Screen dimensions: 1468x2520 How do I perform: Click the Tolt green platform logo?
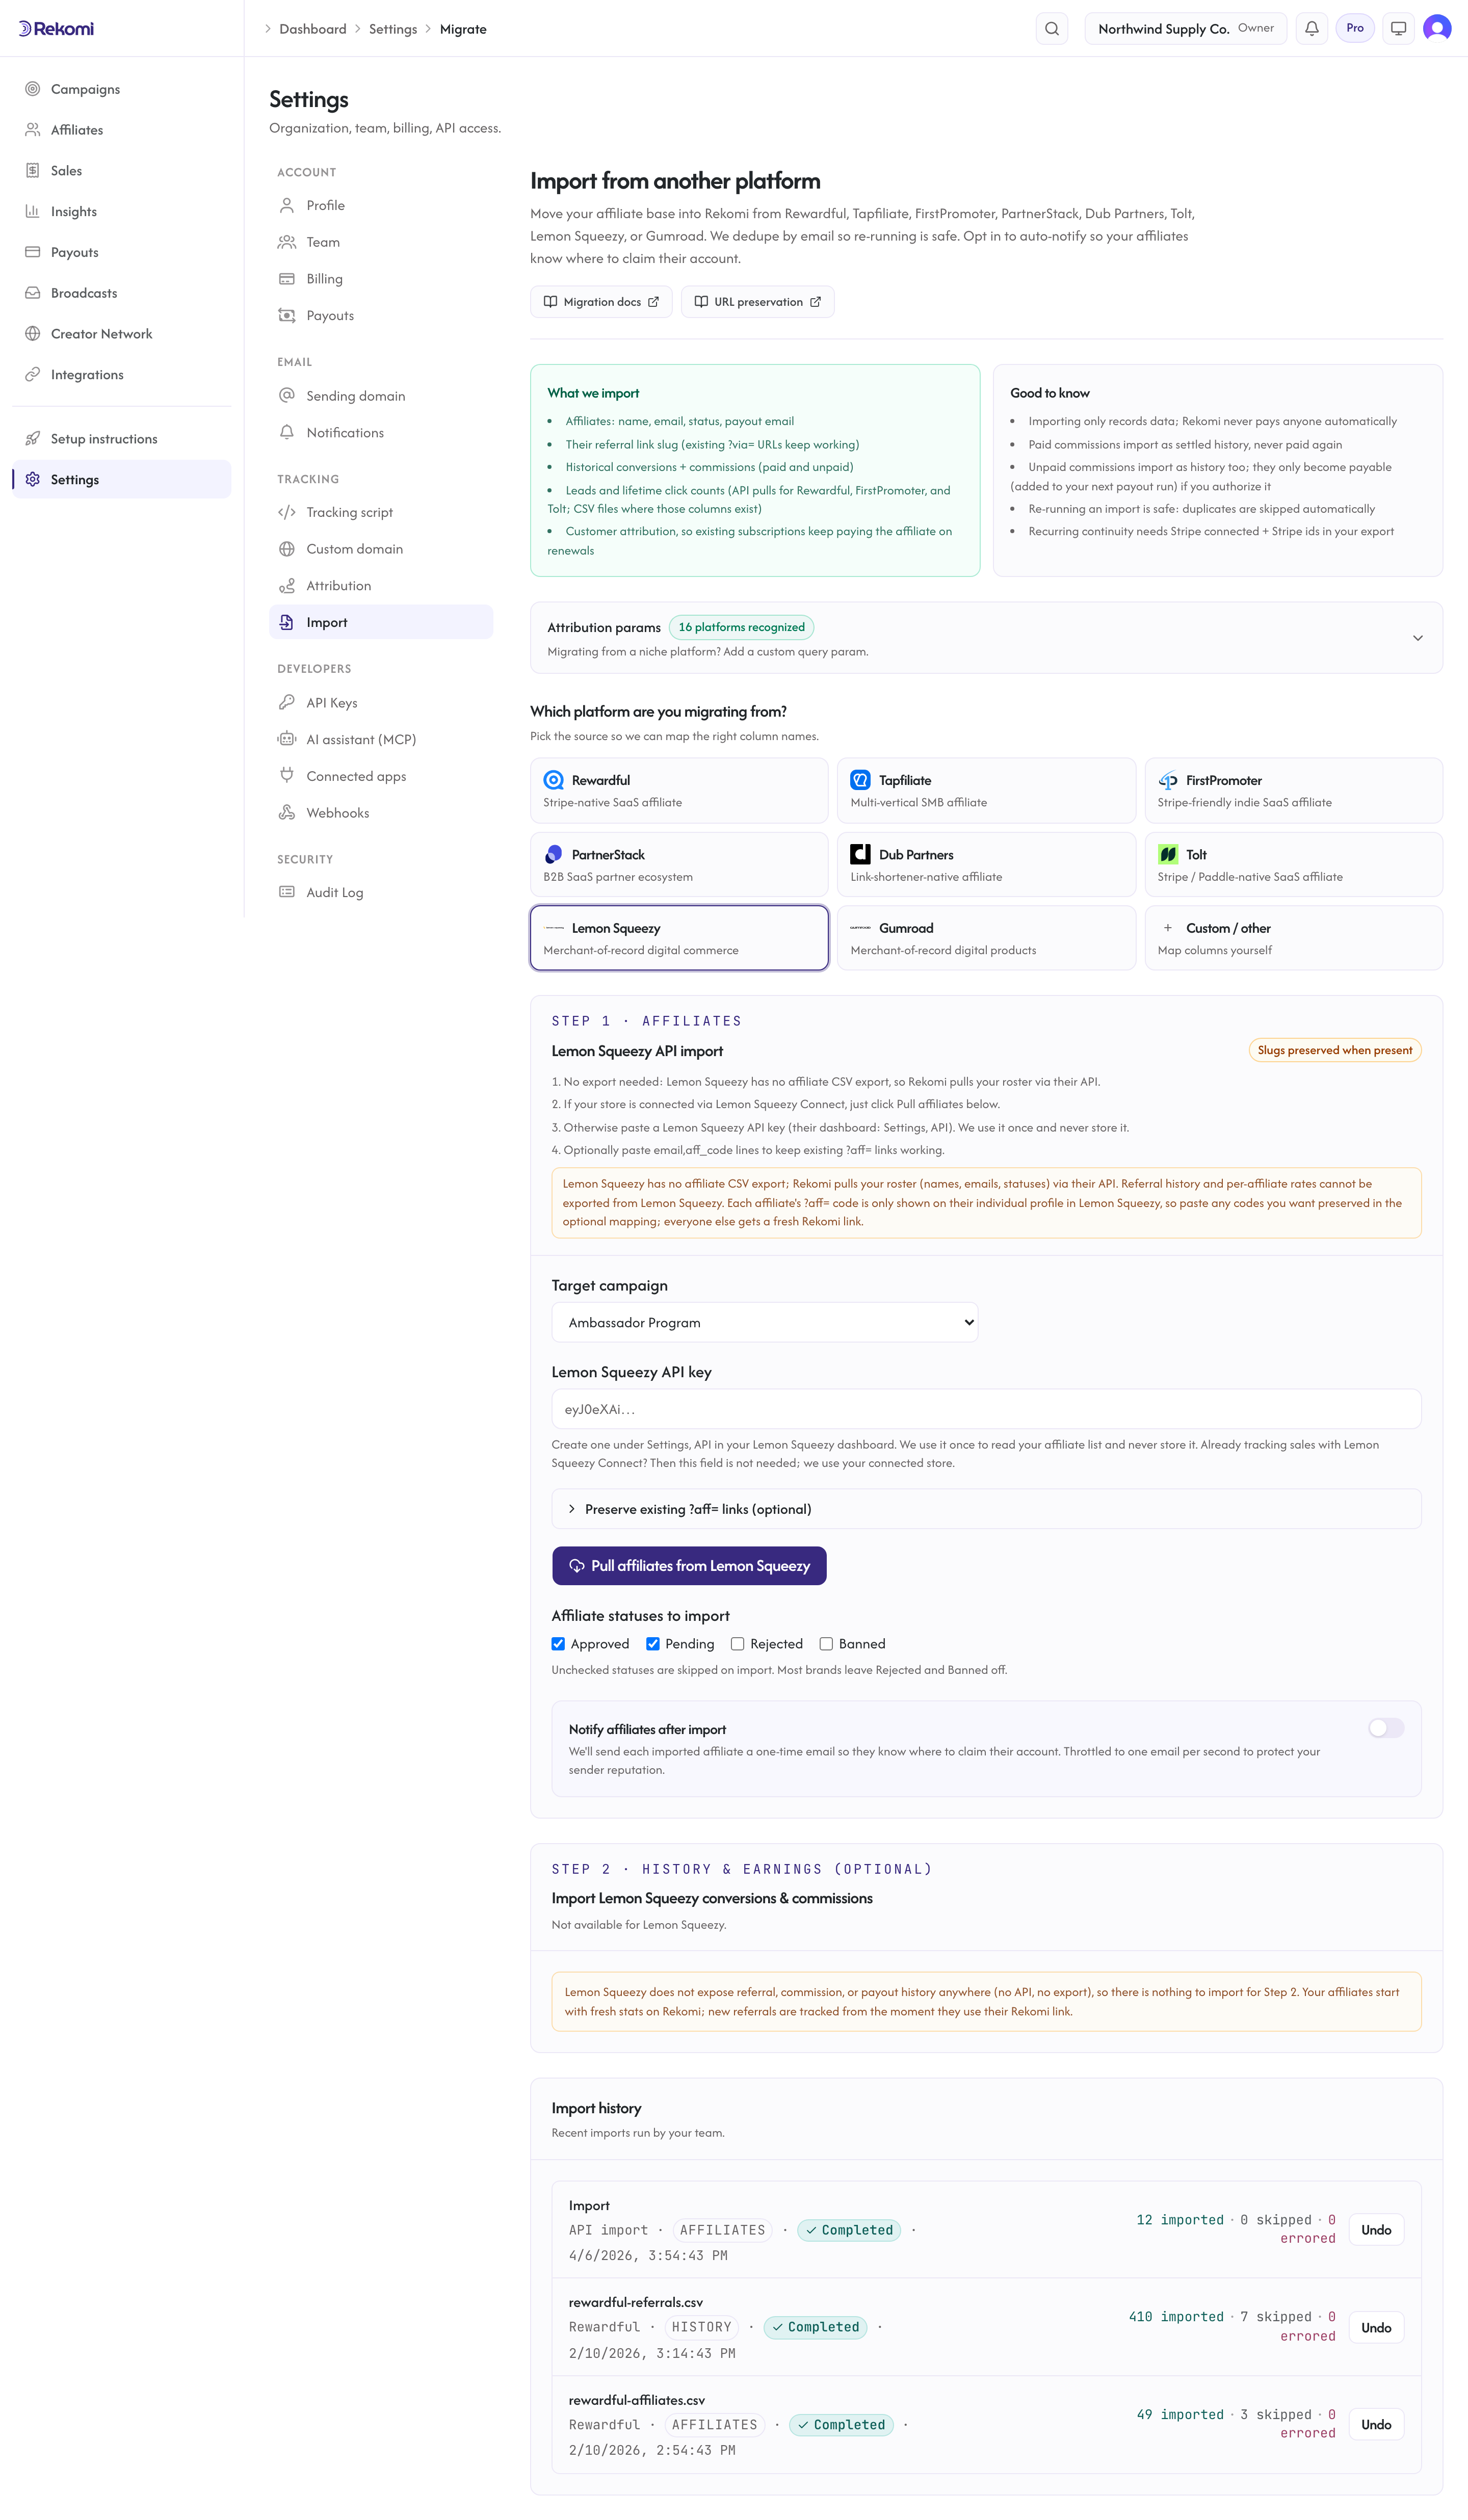click(x=1167, y=854)
